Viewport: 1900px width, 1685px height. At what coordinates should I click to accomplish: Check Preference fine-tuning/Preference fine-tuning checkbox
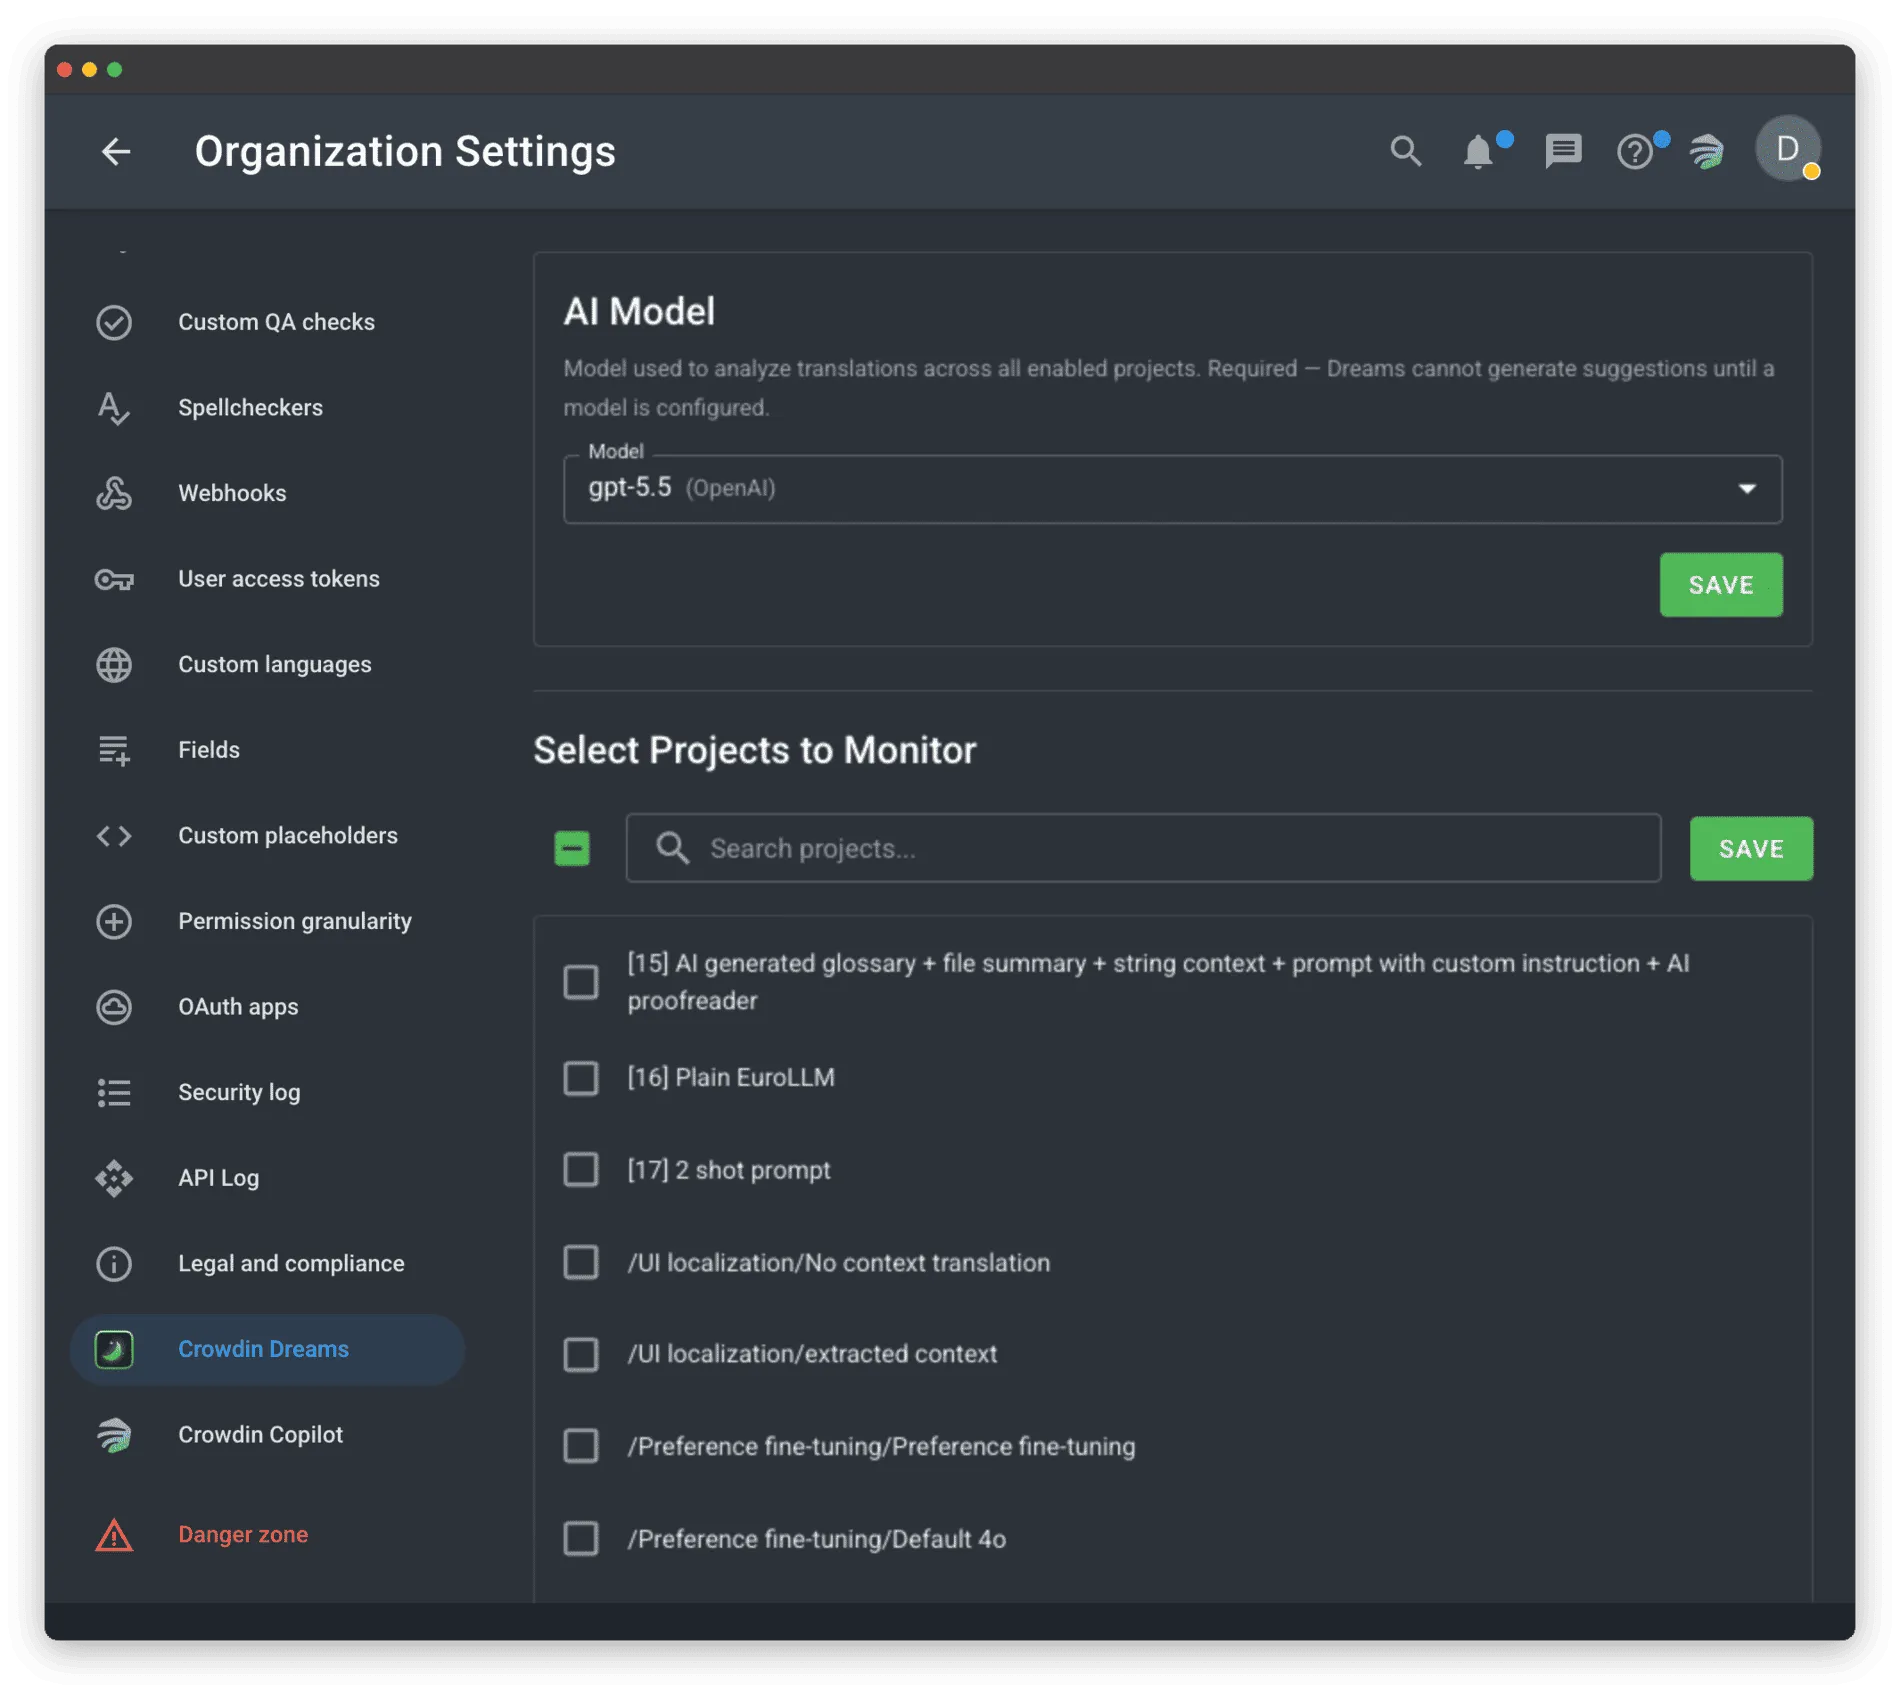[581, 1446]
